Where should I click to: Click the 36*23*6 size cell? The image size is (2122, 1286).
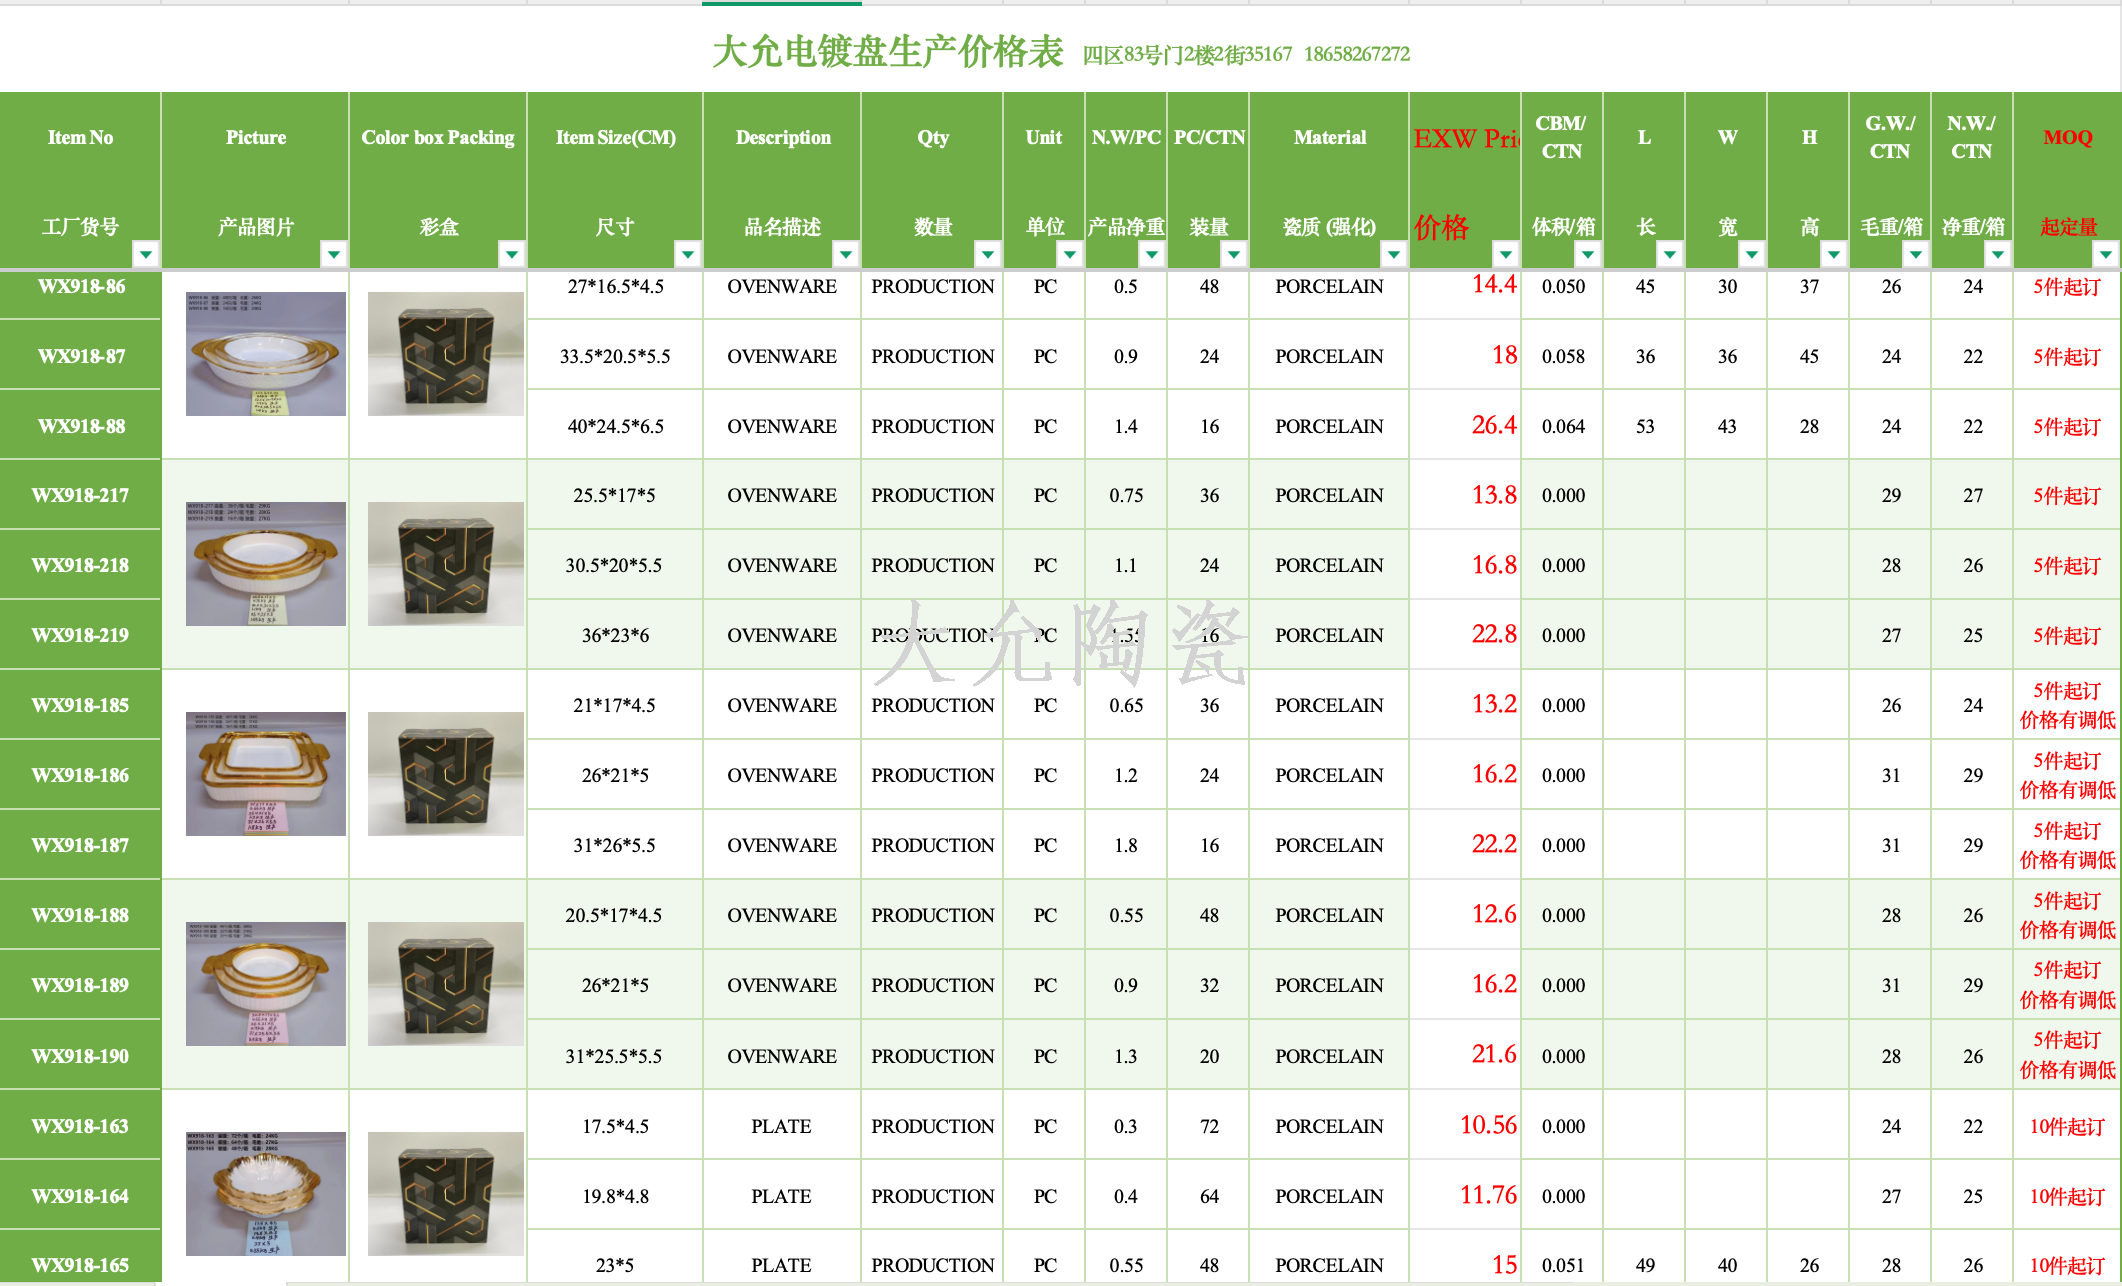point(615,635)
